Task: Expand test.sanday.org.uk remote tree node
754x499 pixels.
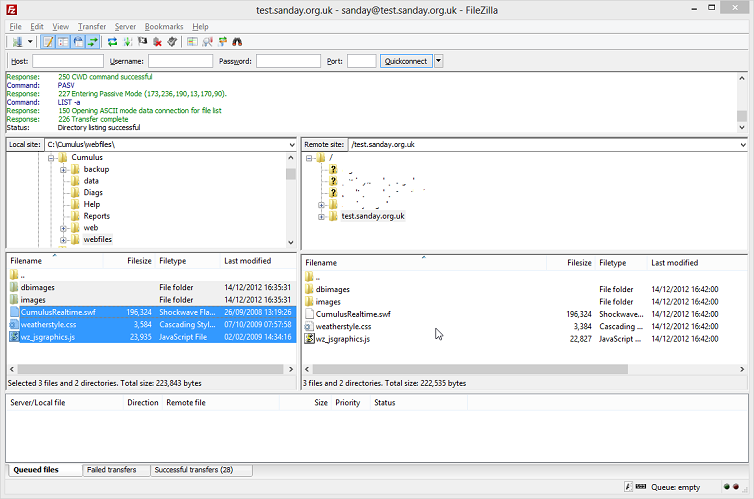Action: point(322,216)
